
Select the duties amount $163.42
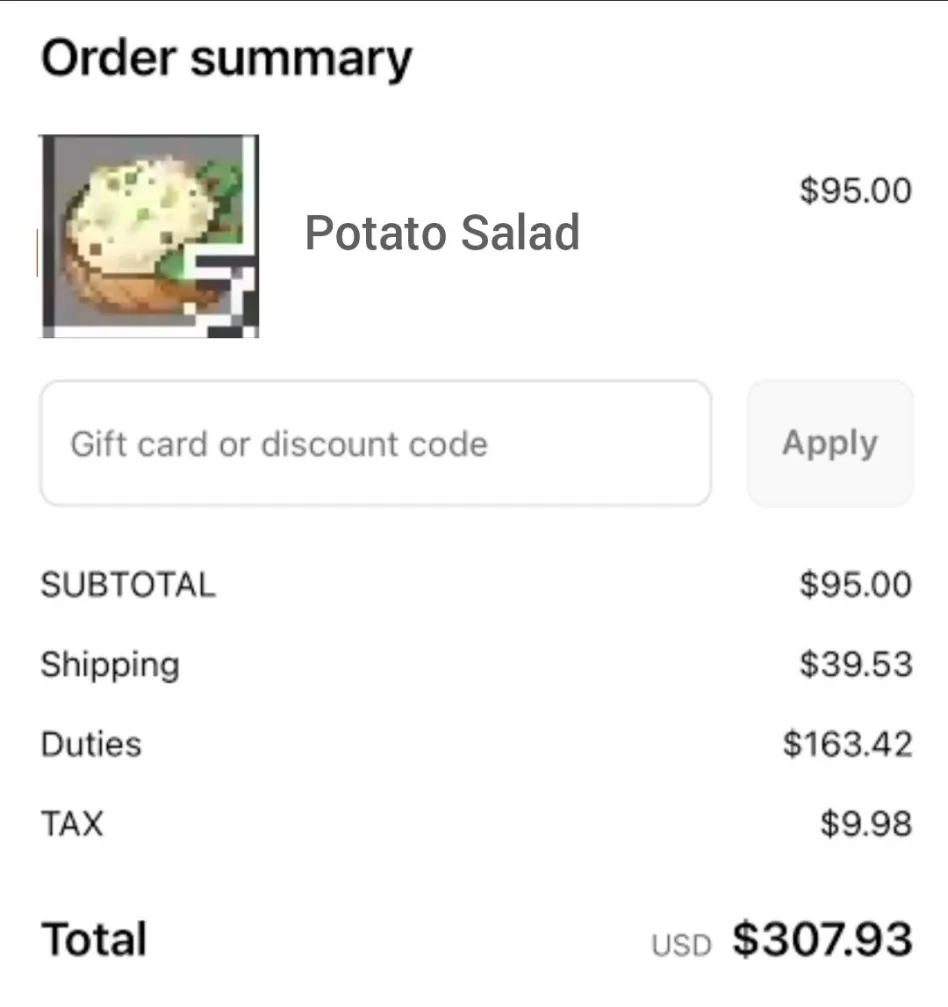(x=847, y=744)
